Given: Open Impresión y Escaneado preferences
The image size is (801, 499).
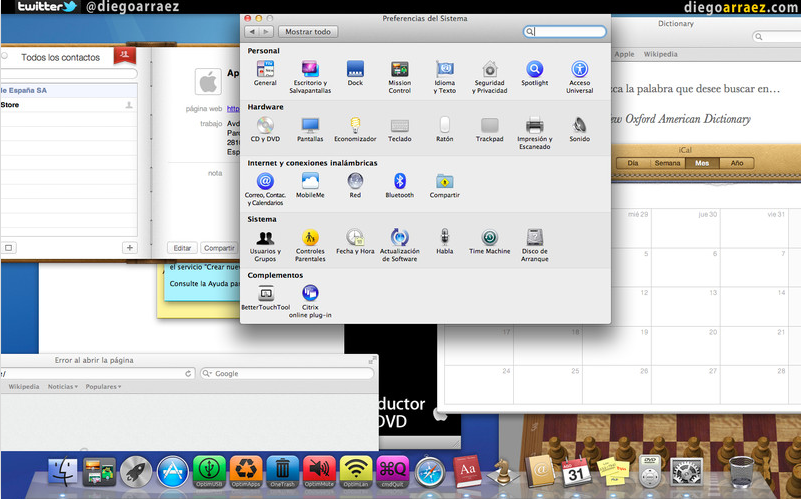Looking at the screenshot, I should 534,133.
